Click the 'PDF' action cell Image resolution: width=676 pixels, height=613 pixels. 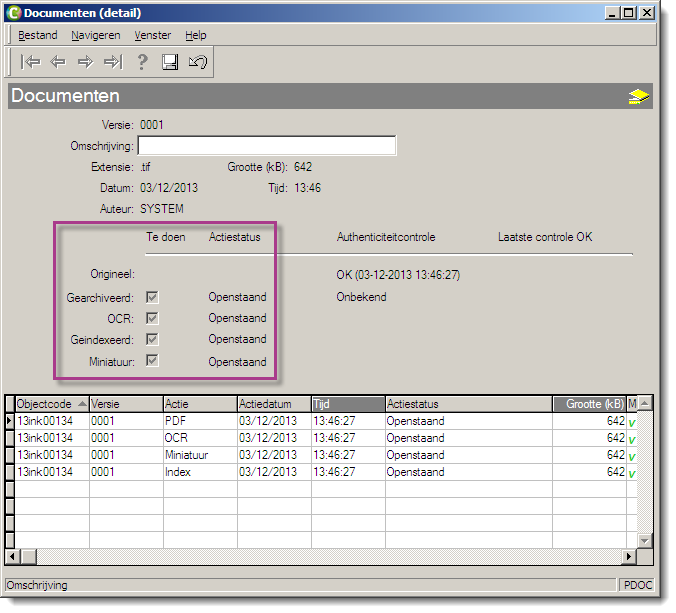[200, 421]
